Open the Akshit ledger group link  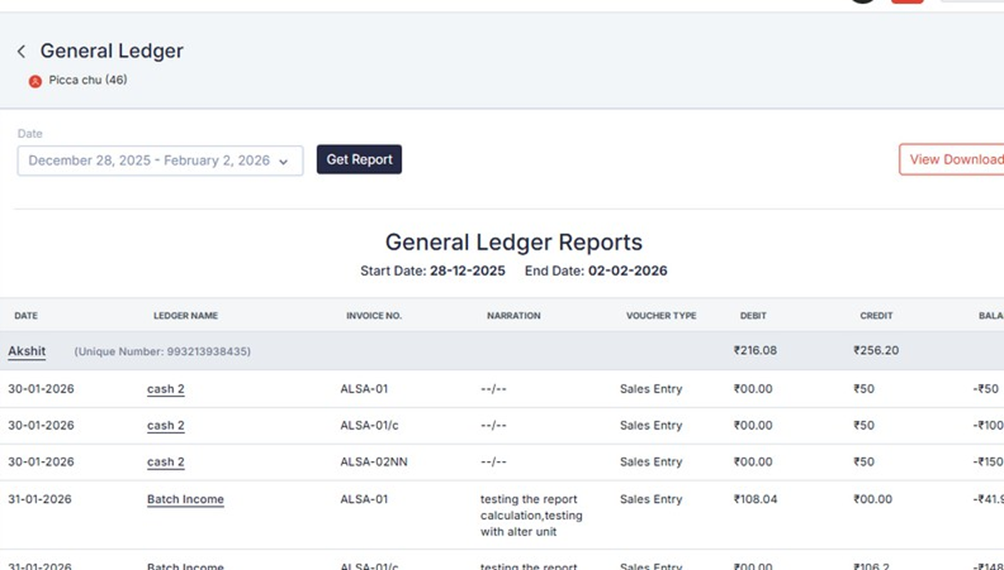[x=27, y=351]
